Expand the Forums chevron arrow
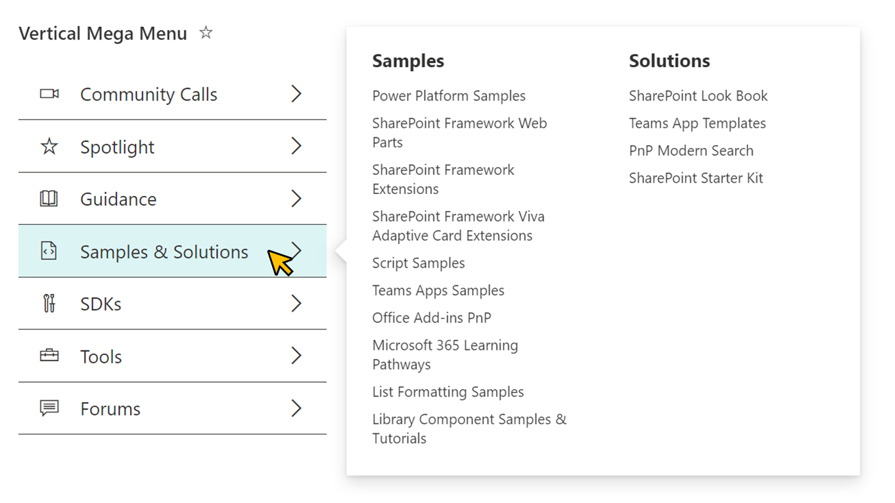Screen dimensions: 895x503 click(296, 408)
